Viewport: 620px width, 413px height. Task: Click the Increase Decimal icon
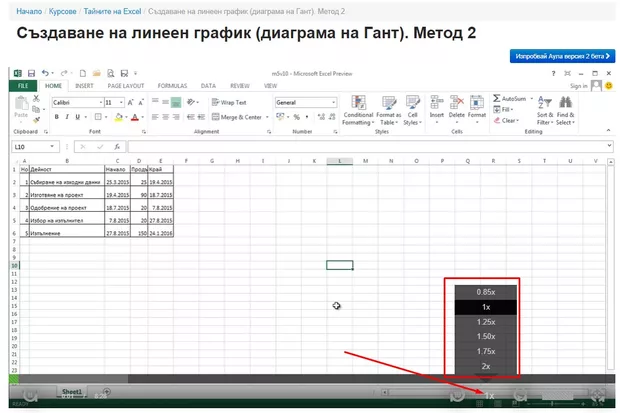pos(321,117)
